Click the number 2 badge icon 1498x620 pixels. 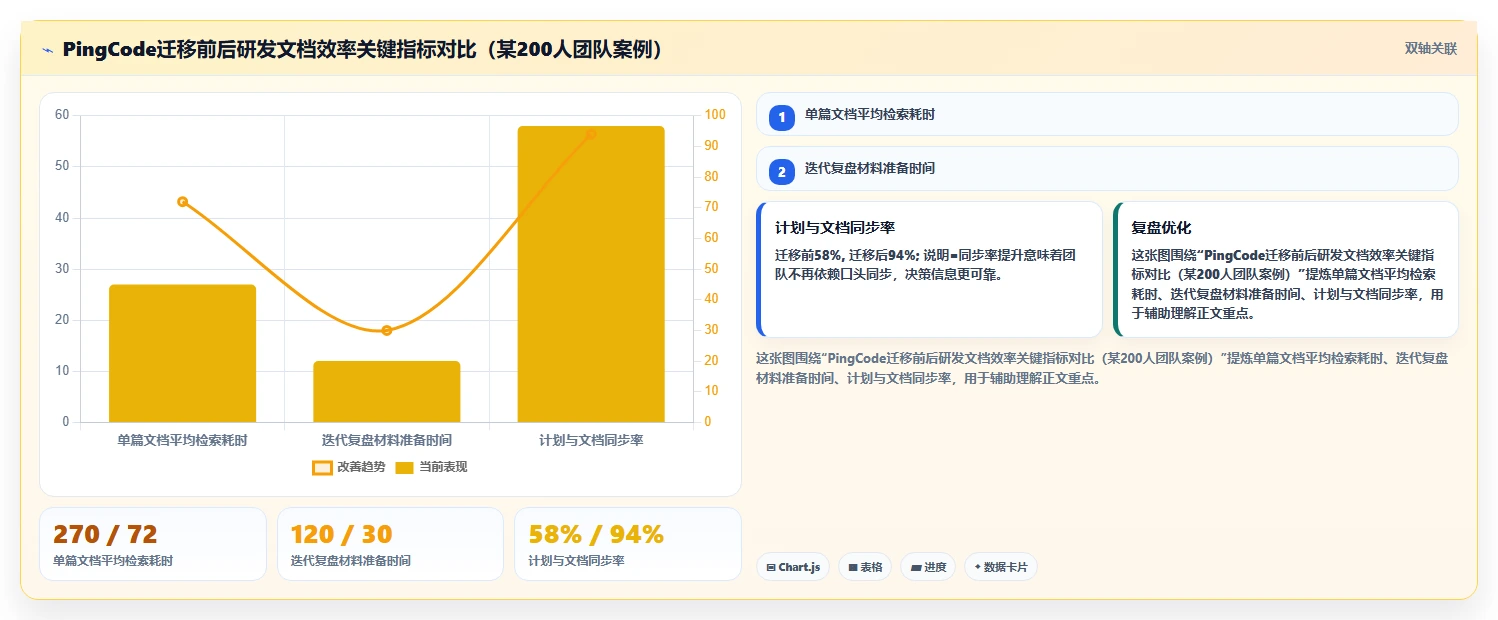point(782,171)
